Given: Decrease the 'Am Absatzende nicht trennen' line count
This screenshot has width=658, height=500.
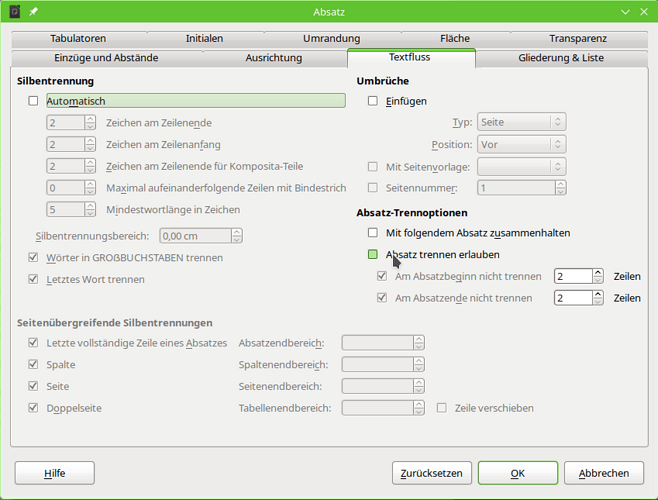Looking at the screenshot, I should [x=598, y=302].
